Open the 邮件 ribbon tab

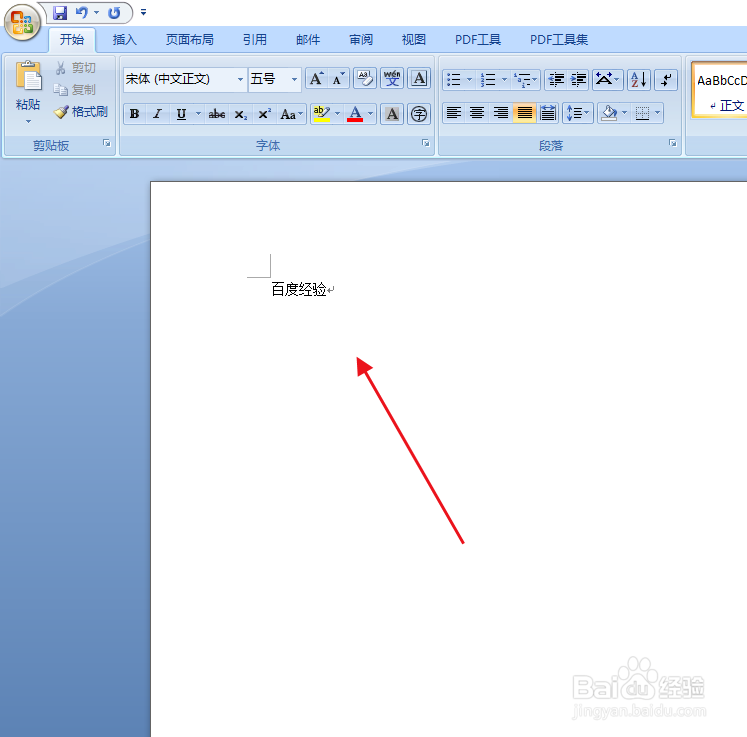[x=308, y=40]
